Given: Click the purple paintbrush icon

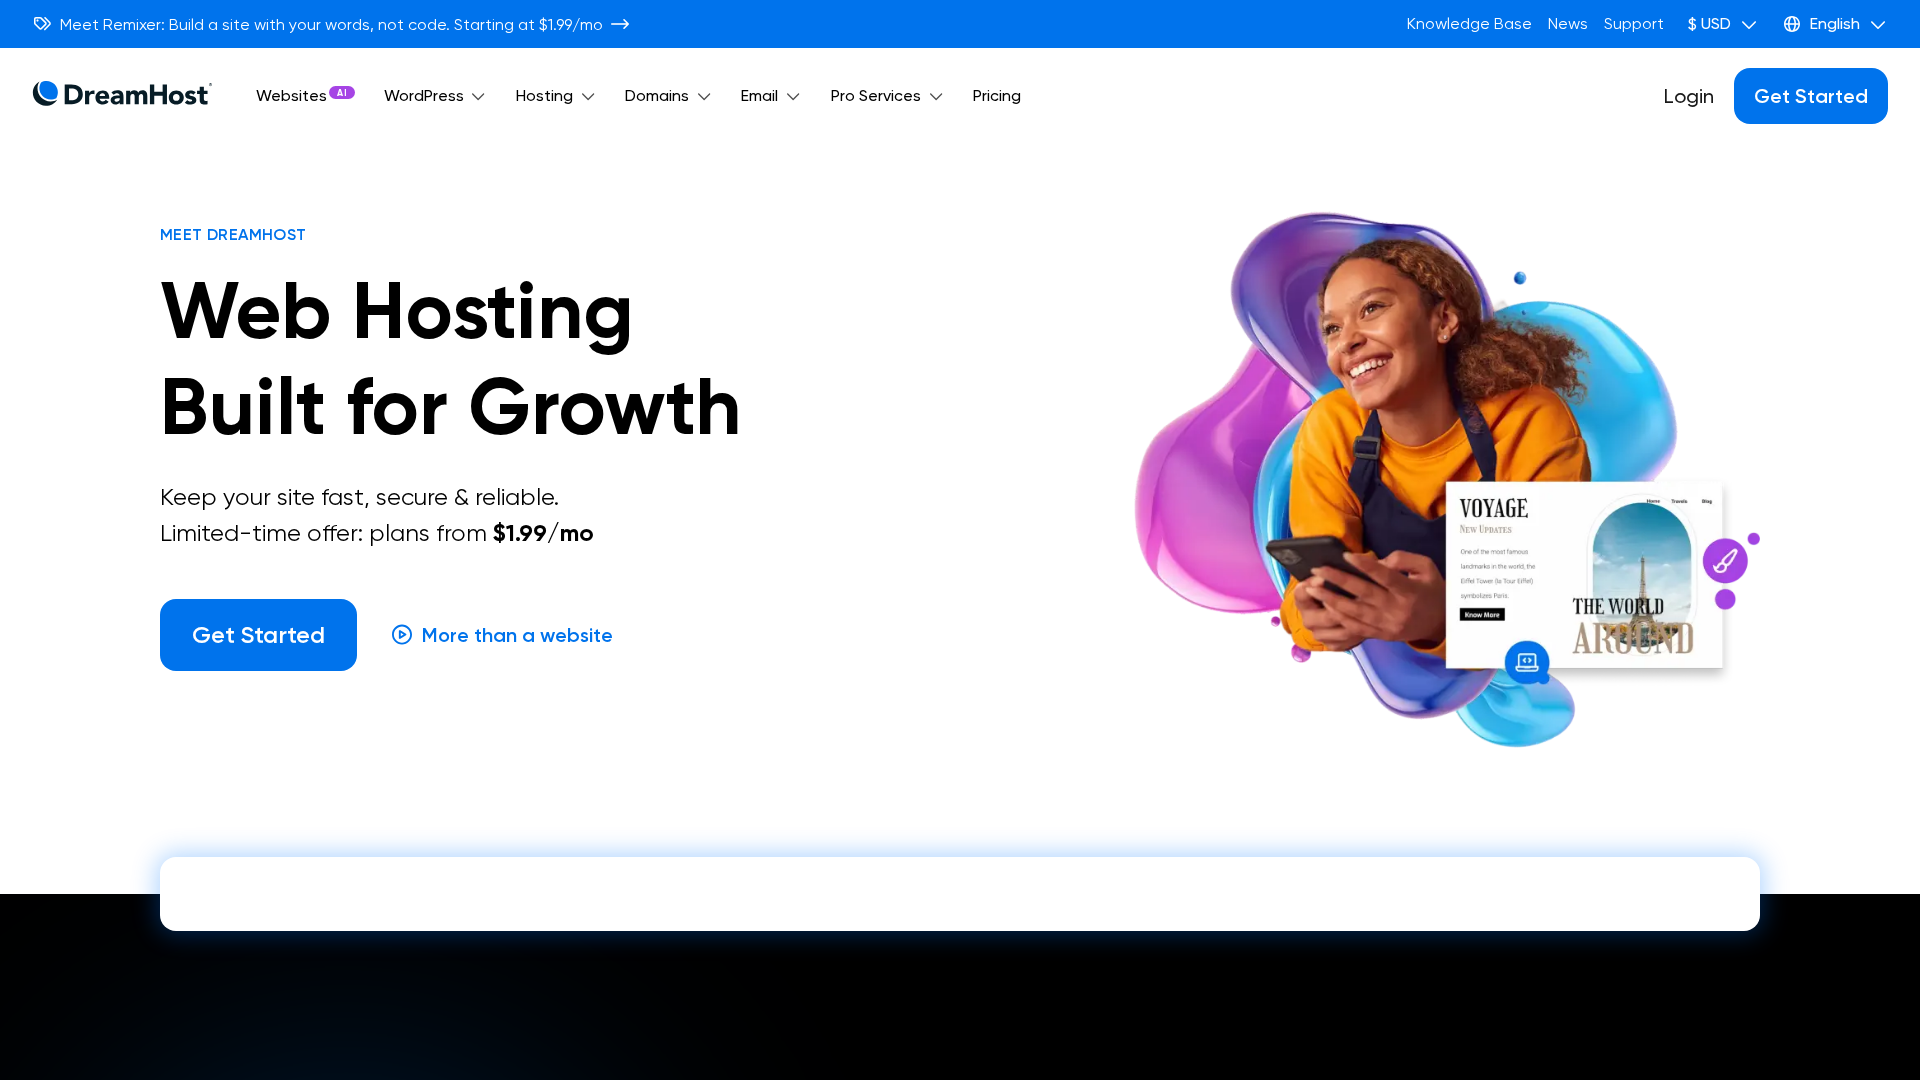Looking at the screenshot, I should [1725, 561].
